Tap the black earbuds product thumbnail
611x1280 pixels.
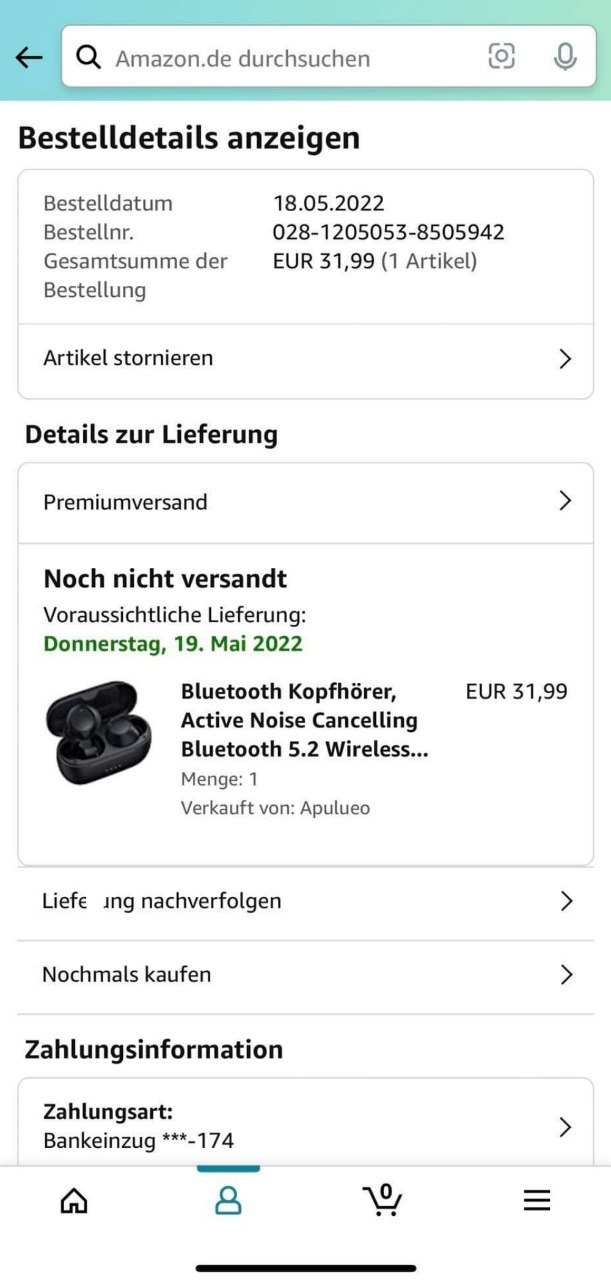[x=98, y=732]
